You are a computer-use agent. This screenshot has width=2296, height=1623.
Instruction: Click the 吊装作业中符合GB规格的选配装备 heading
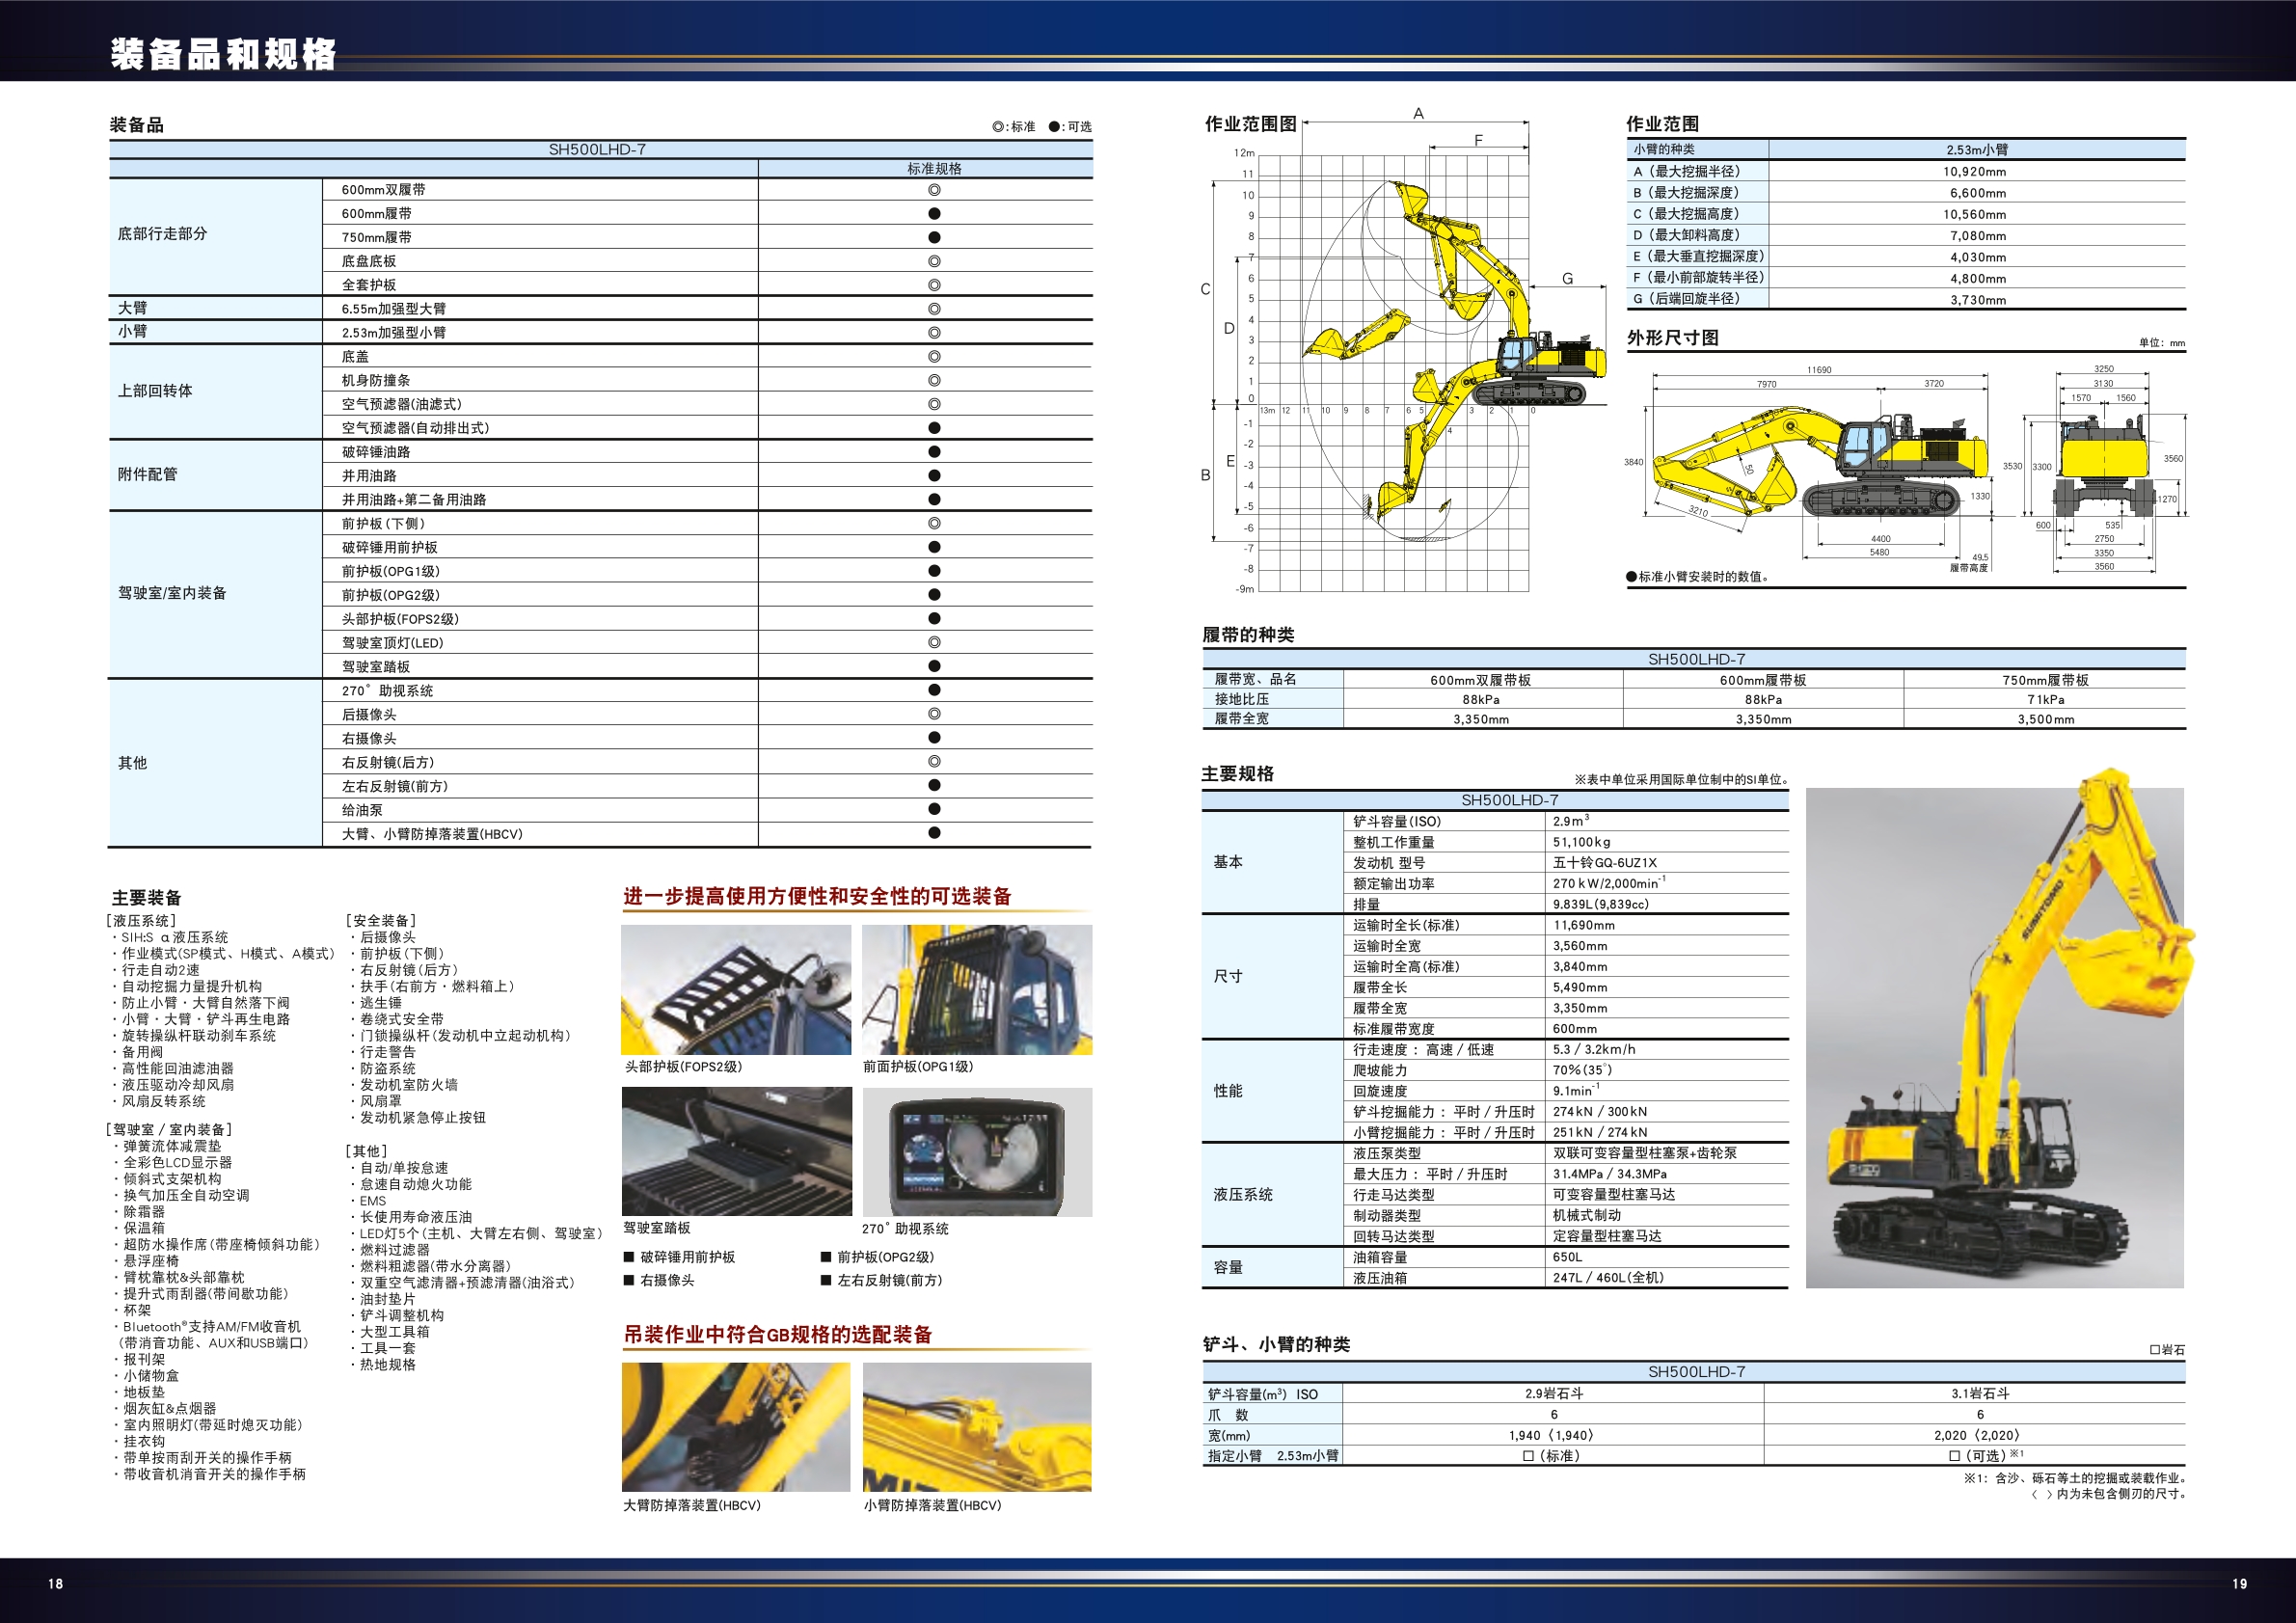[x=778, y=1335]
